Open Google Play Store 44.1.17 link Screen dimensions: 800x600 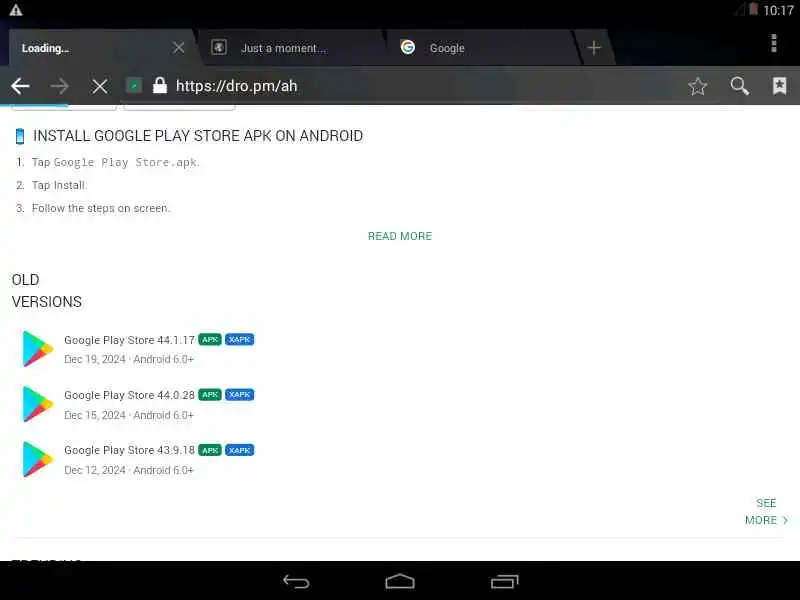point(130,340)
